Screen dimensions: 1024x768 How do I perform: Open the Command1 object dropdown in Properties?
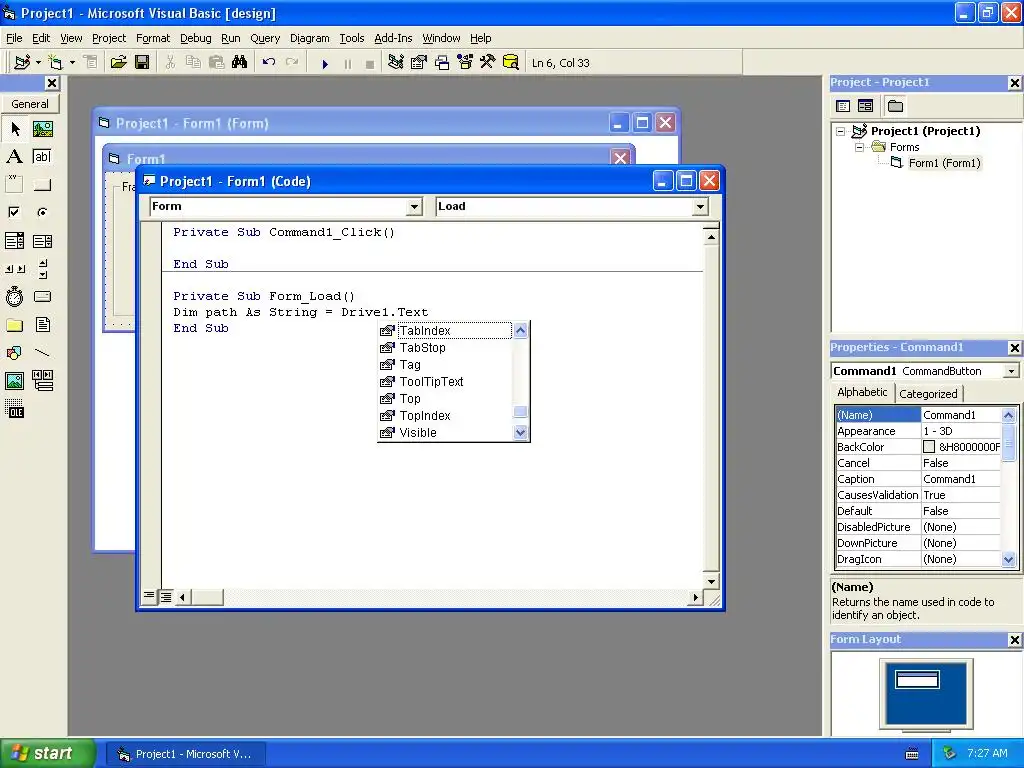pyautogui.click(x=1011, y=371)
